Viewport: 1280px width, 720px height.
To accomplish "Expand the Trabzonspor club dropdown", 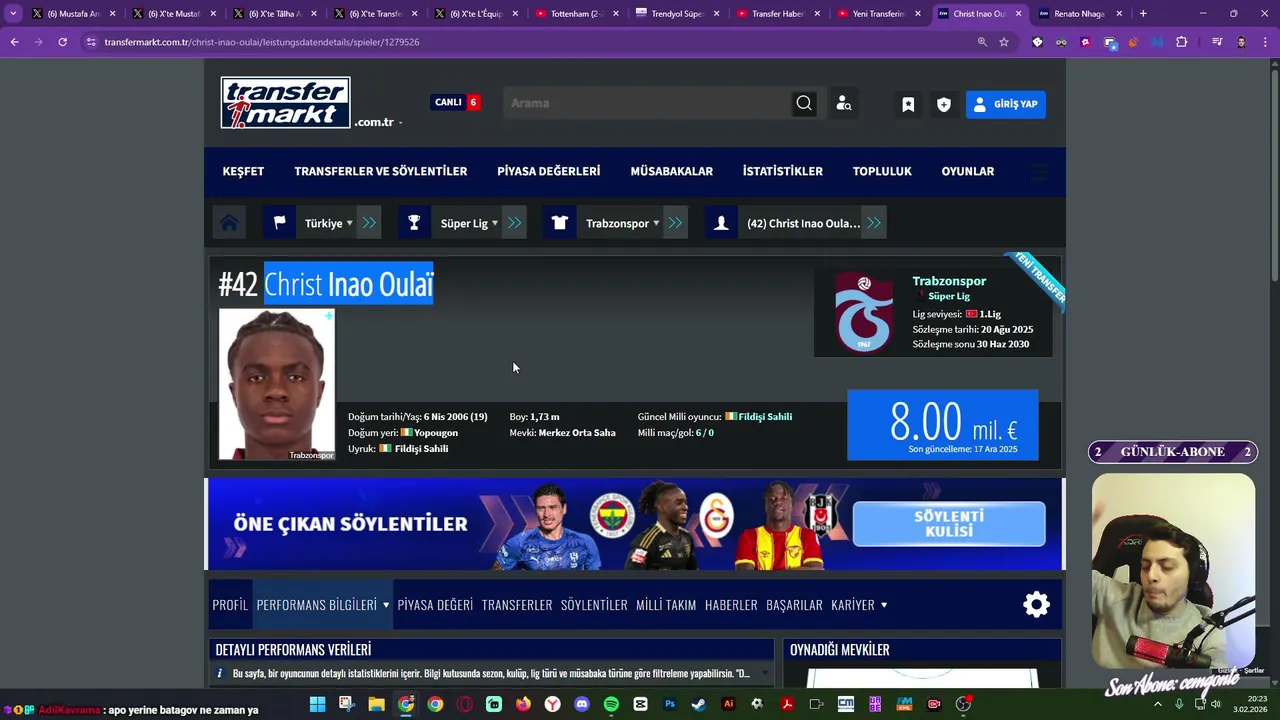I will 623,223.
